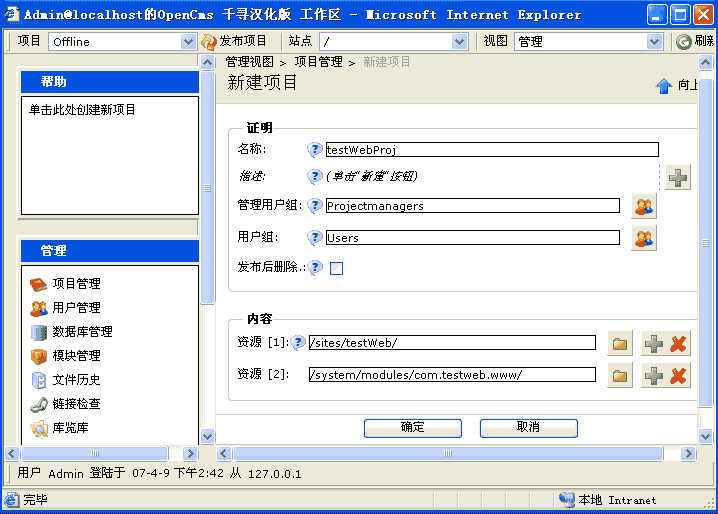718x514 pixels.
Task: Click the 确定 OK button
Action: click(x=413, y=428)
